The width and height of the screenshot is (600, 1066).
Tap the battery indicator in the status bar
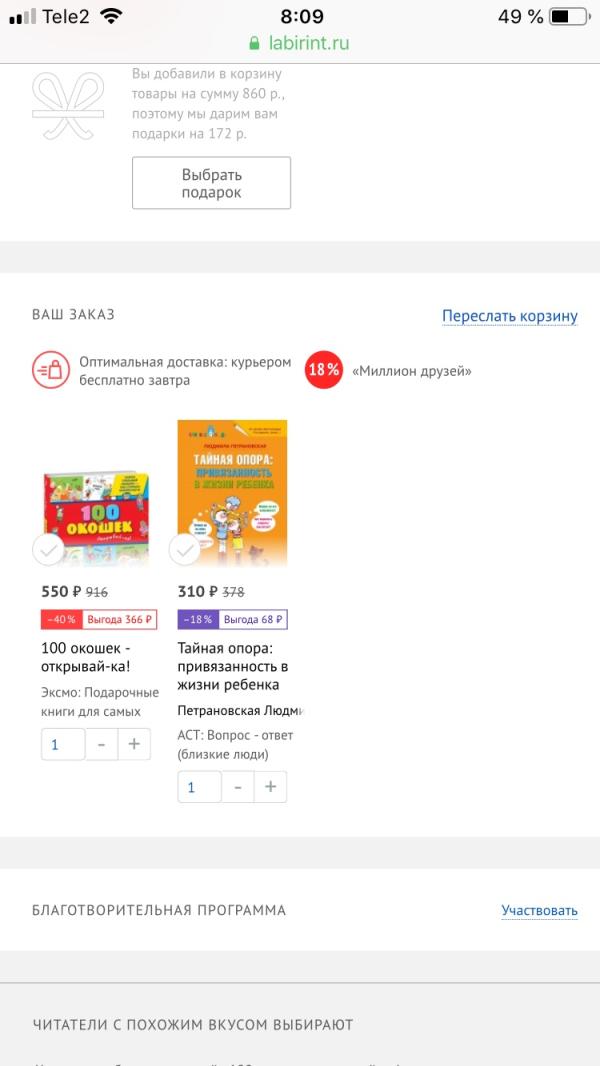pyautogui.click(x=569, y=16)
